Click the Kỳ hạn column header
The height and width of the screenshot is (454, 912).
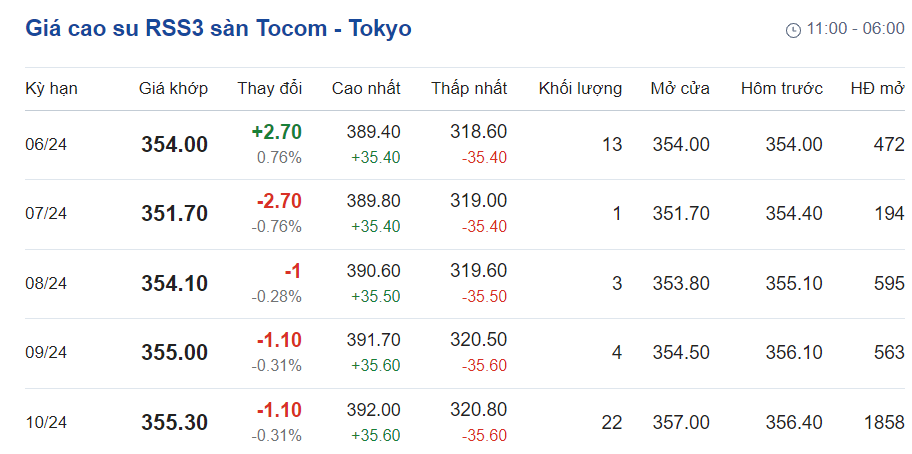point(51,88)
